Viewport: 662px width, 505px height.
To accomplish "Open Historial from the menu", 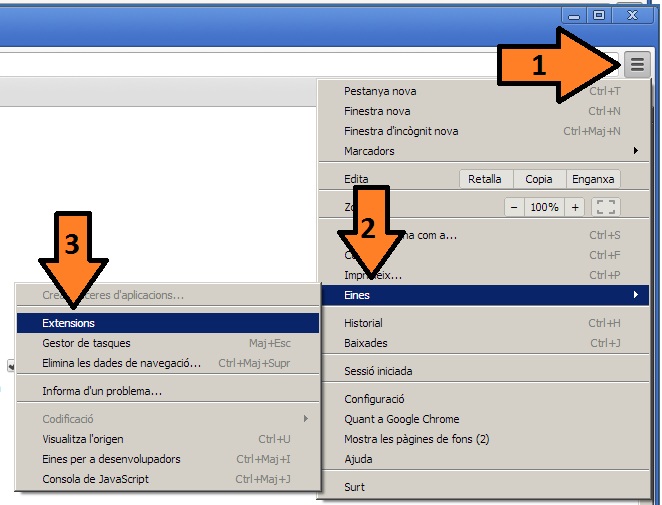I will click(x=484, y=323).
